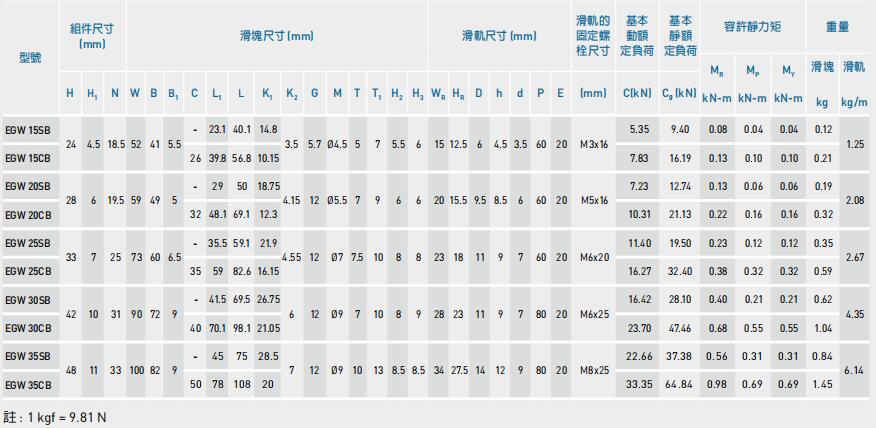Click the EGW 35CB model name
This screenshot has height=428, width=876.
point(28,383)
